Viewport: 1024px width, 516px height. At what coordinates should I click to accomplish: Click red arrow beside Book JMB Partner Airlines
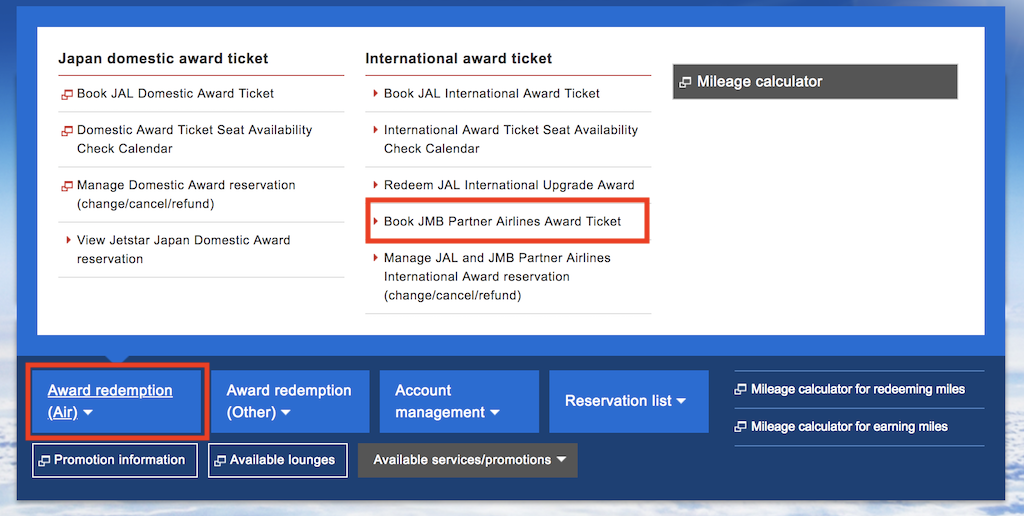(376, 221)
